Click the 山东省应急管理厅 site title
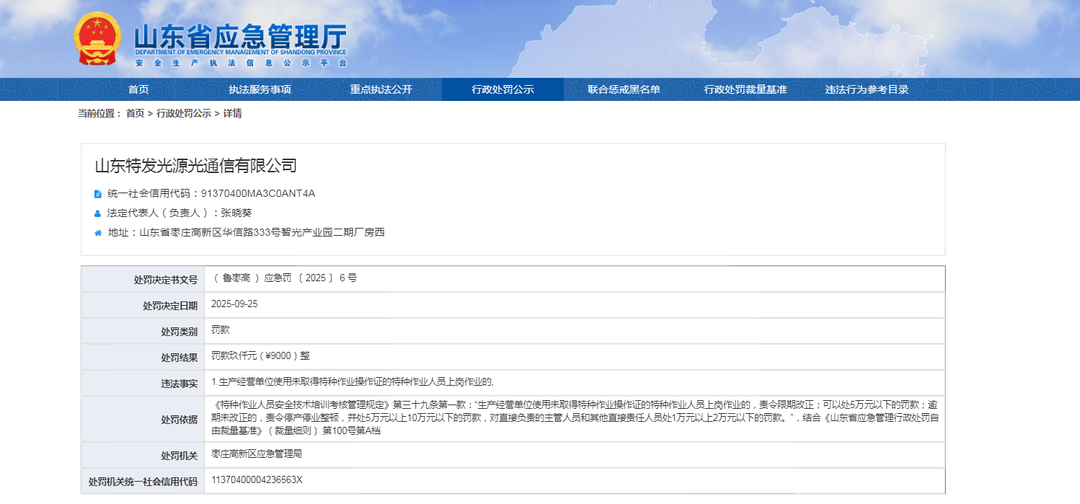1080x504 pixels. coord(240,36)
